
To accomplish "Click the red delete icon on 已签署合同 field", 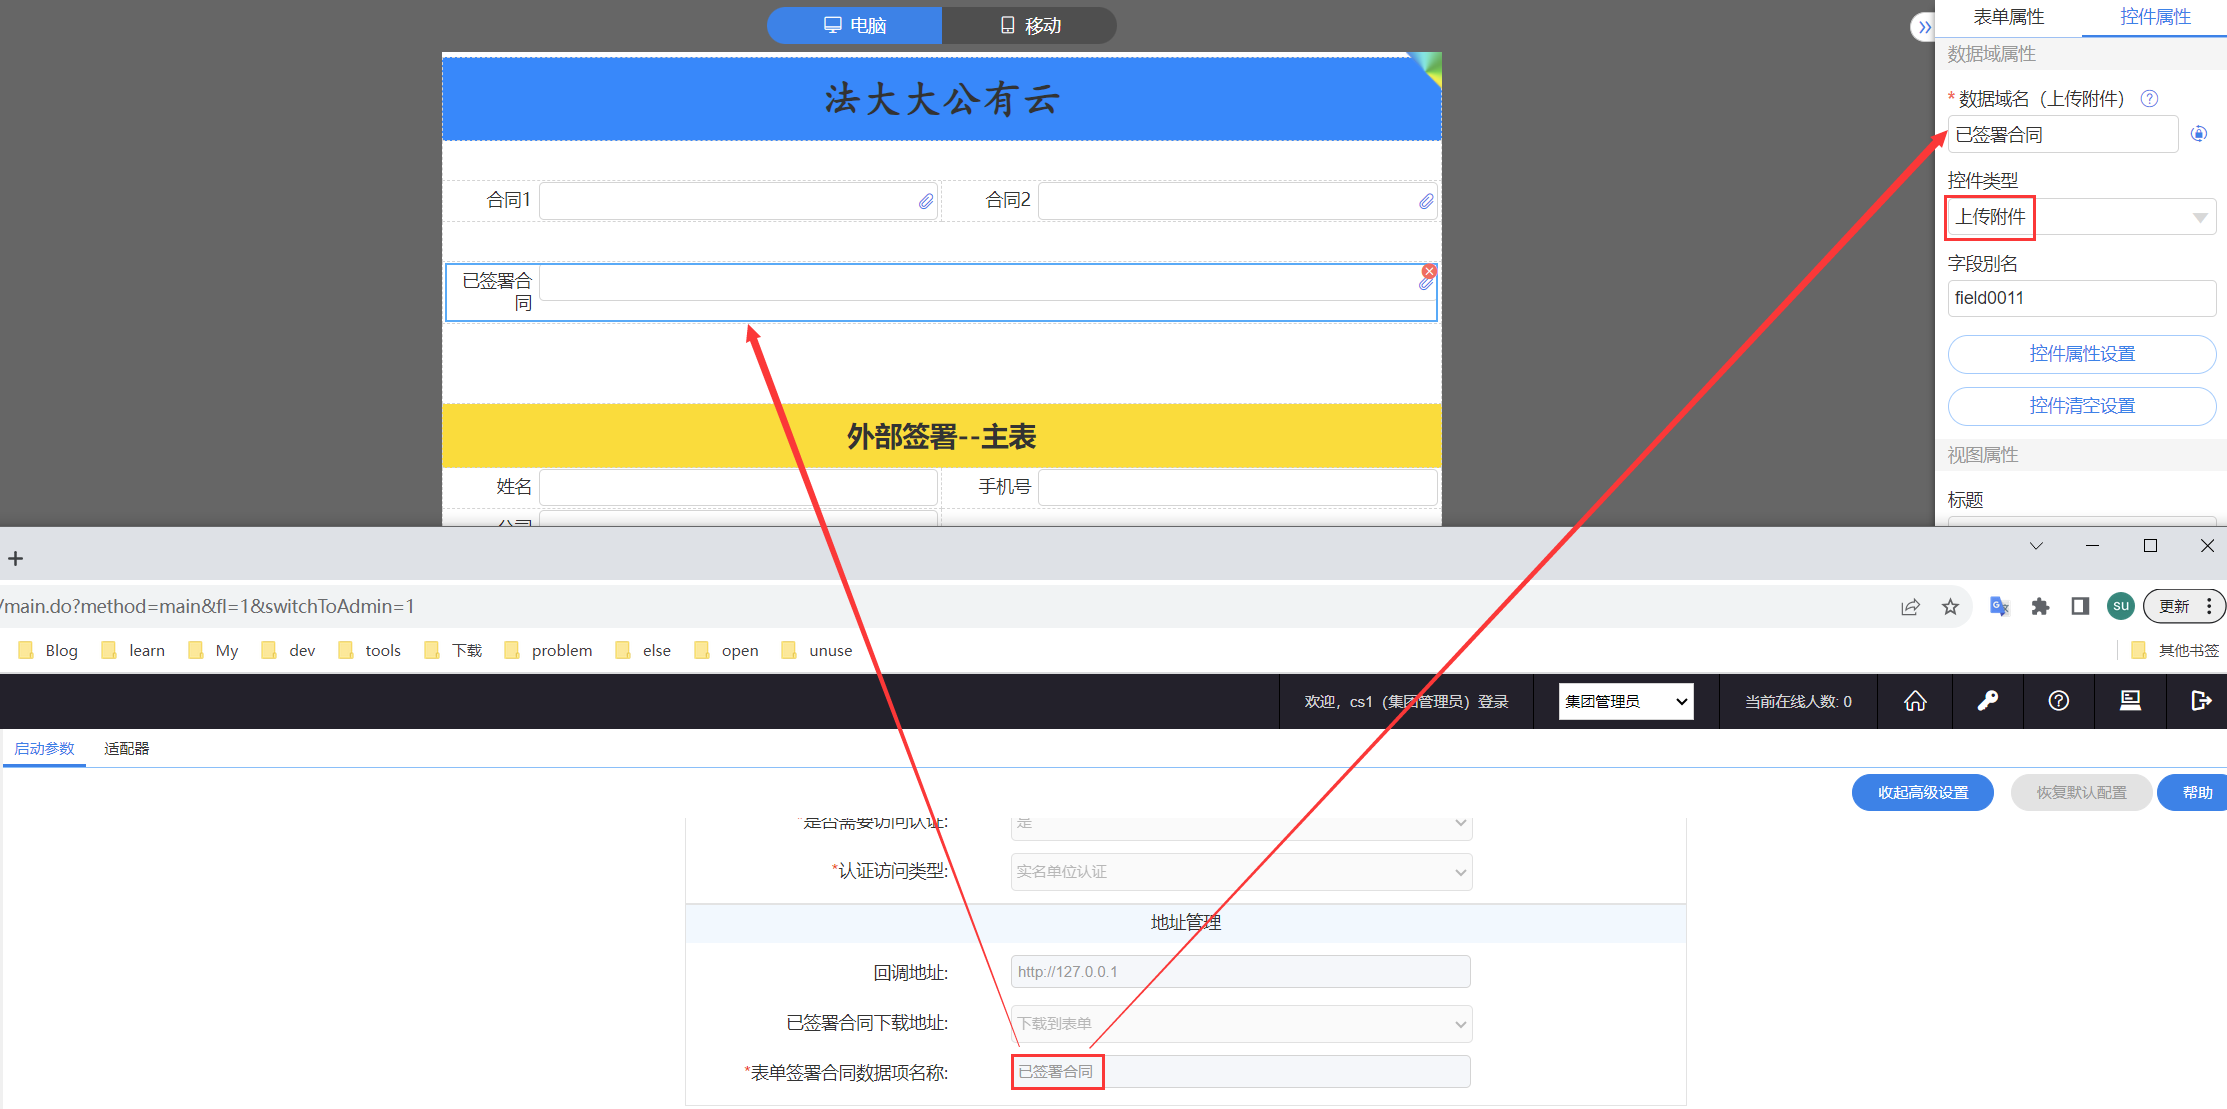I will [x=1429, y=271].
